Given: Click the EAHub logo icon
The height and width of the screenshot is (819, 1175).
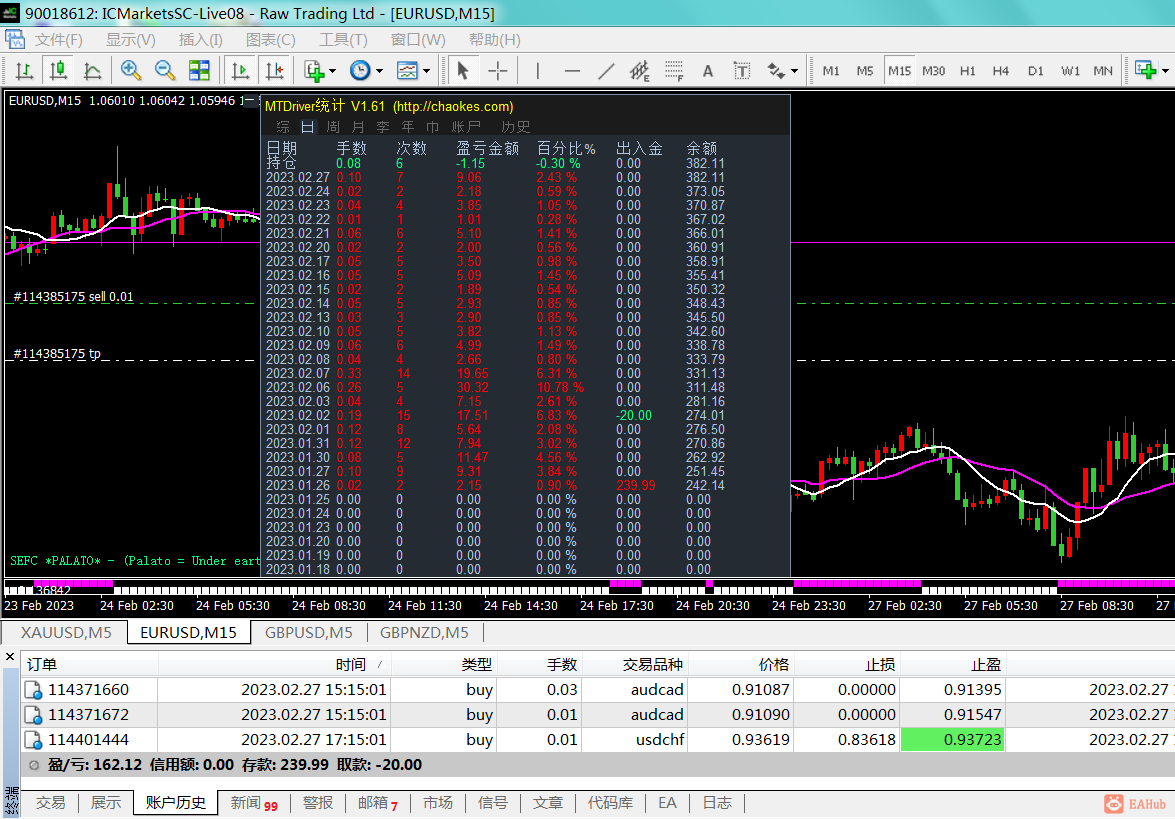Looking at the screenshot, I should pos(1114,803).
